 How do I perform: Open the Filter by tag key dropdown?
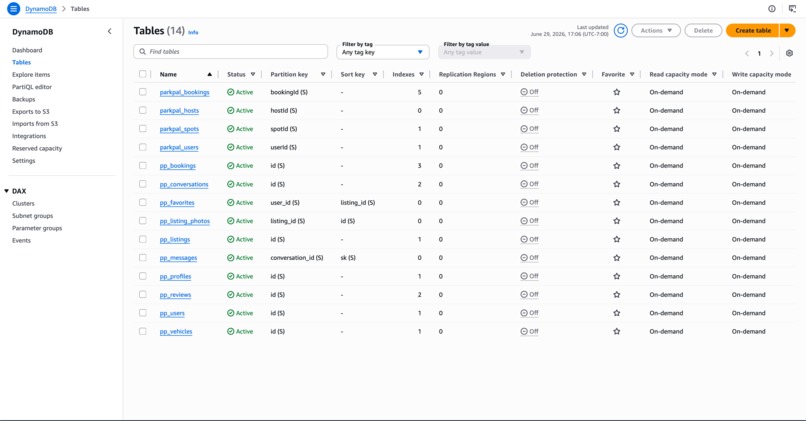[383, 52]
